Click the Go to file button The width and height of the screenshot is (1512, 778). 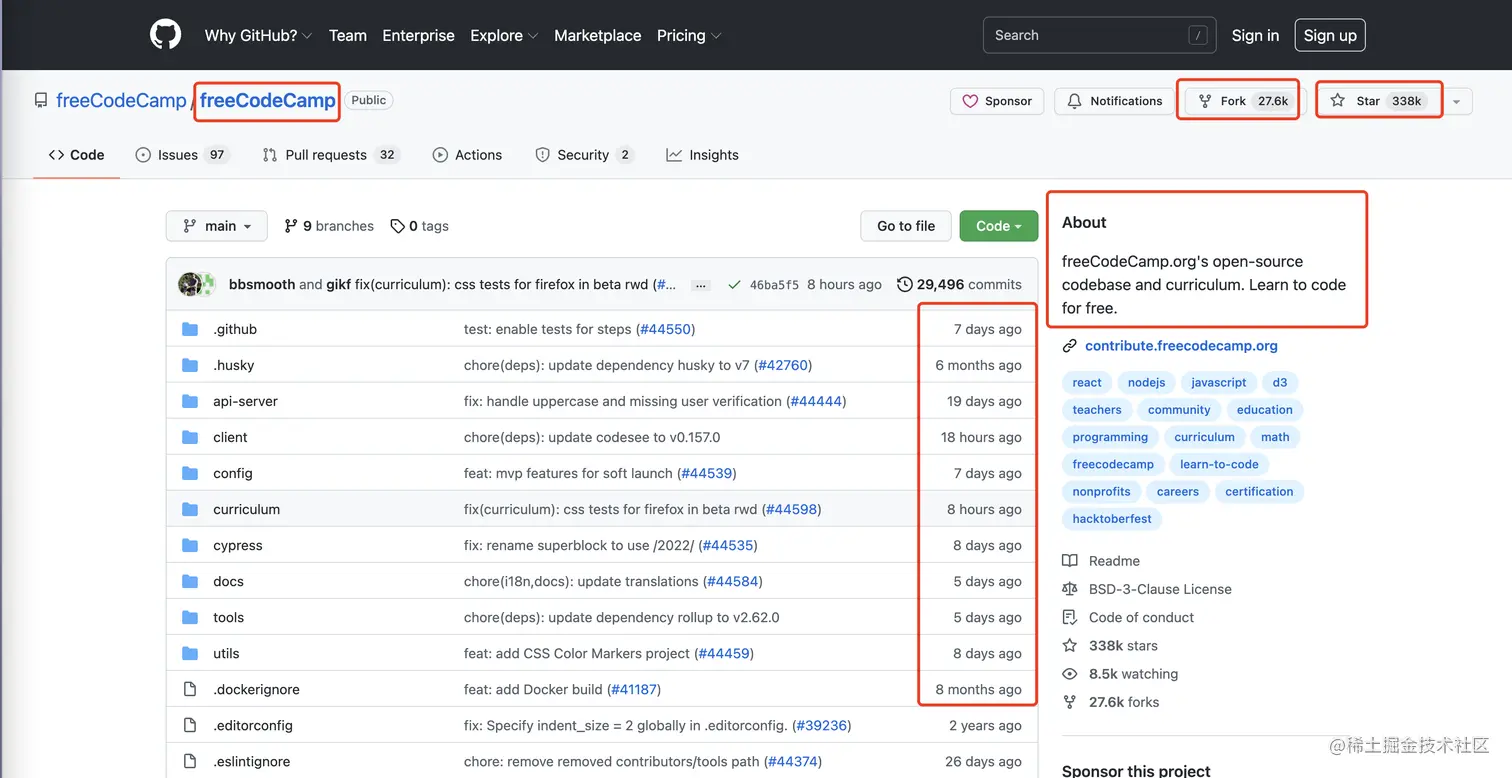(x=906, y=226)
